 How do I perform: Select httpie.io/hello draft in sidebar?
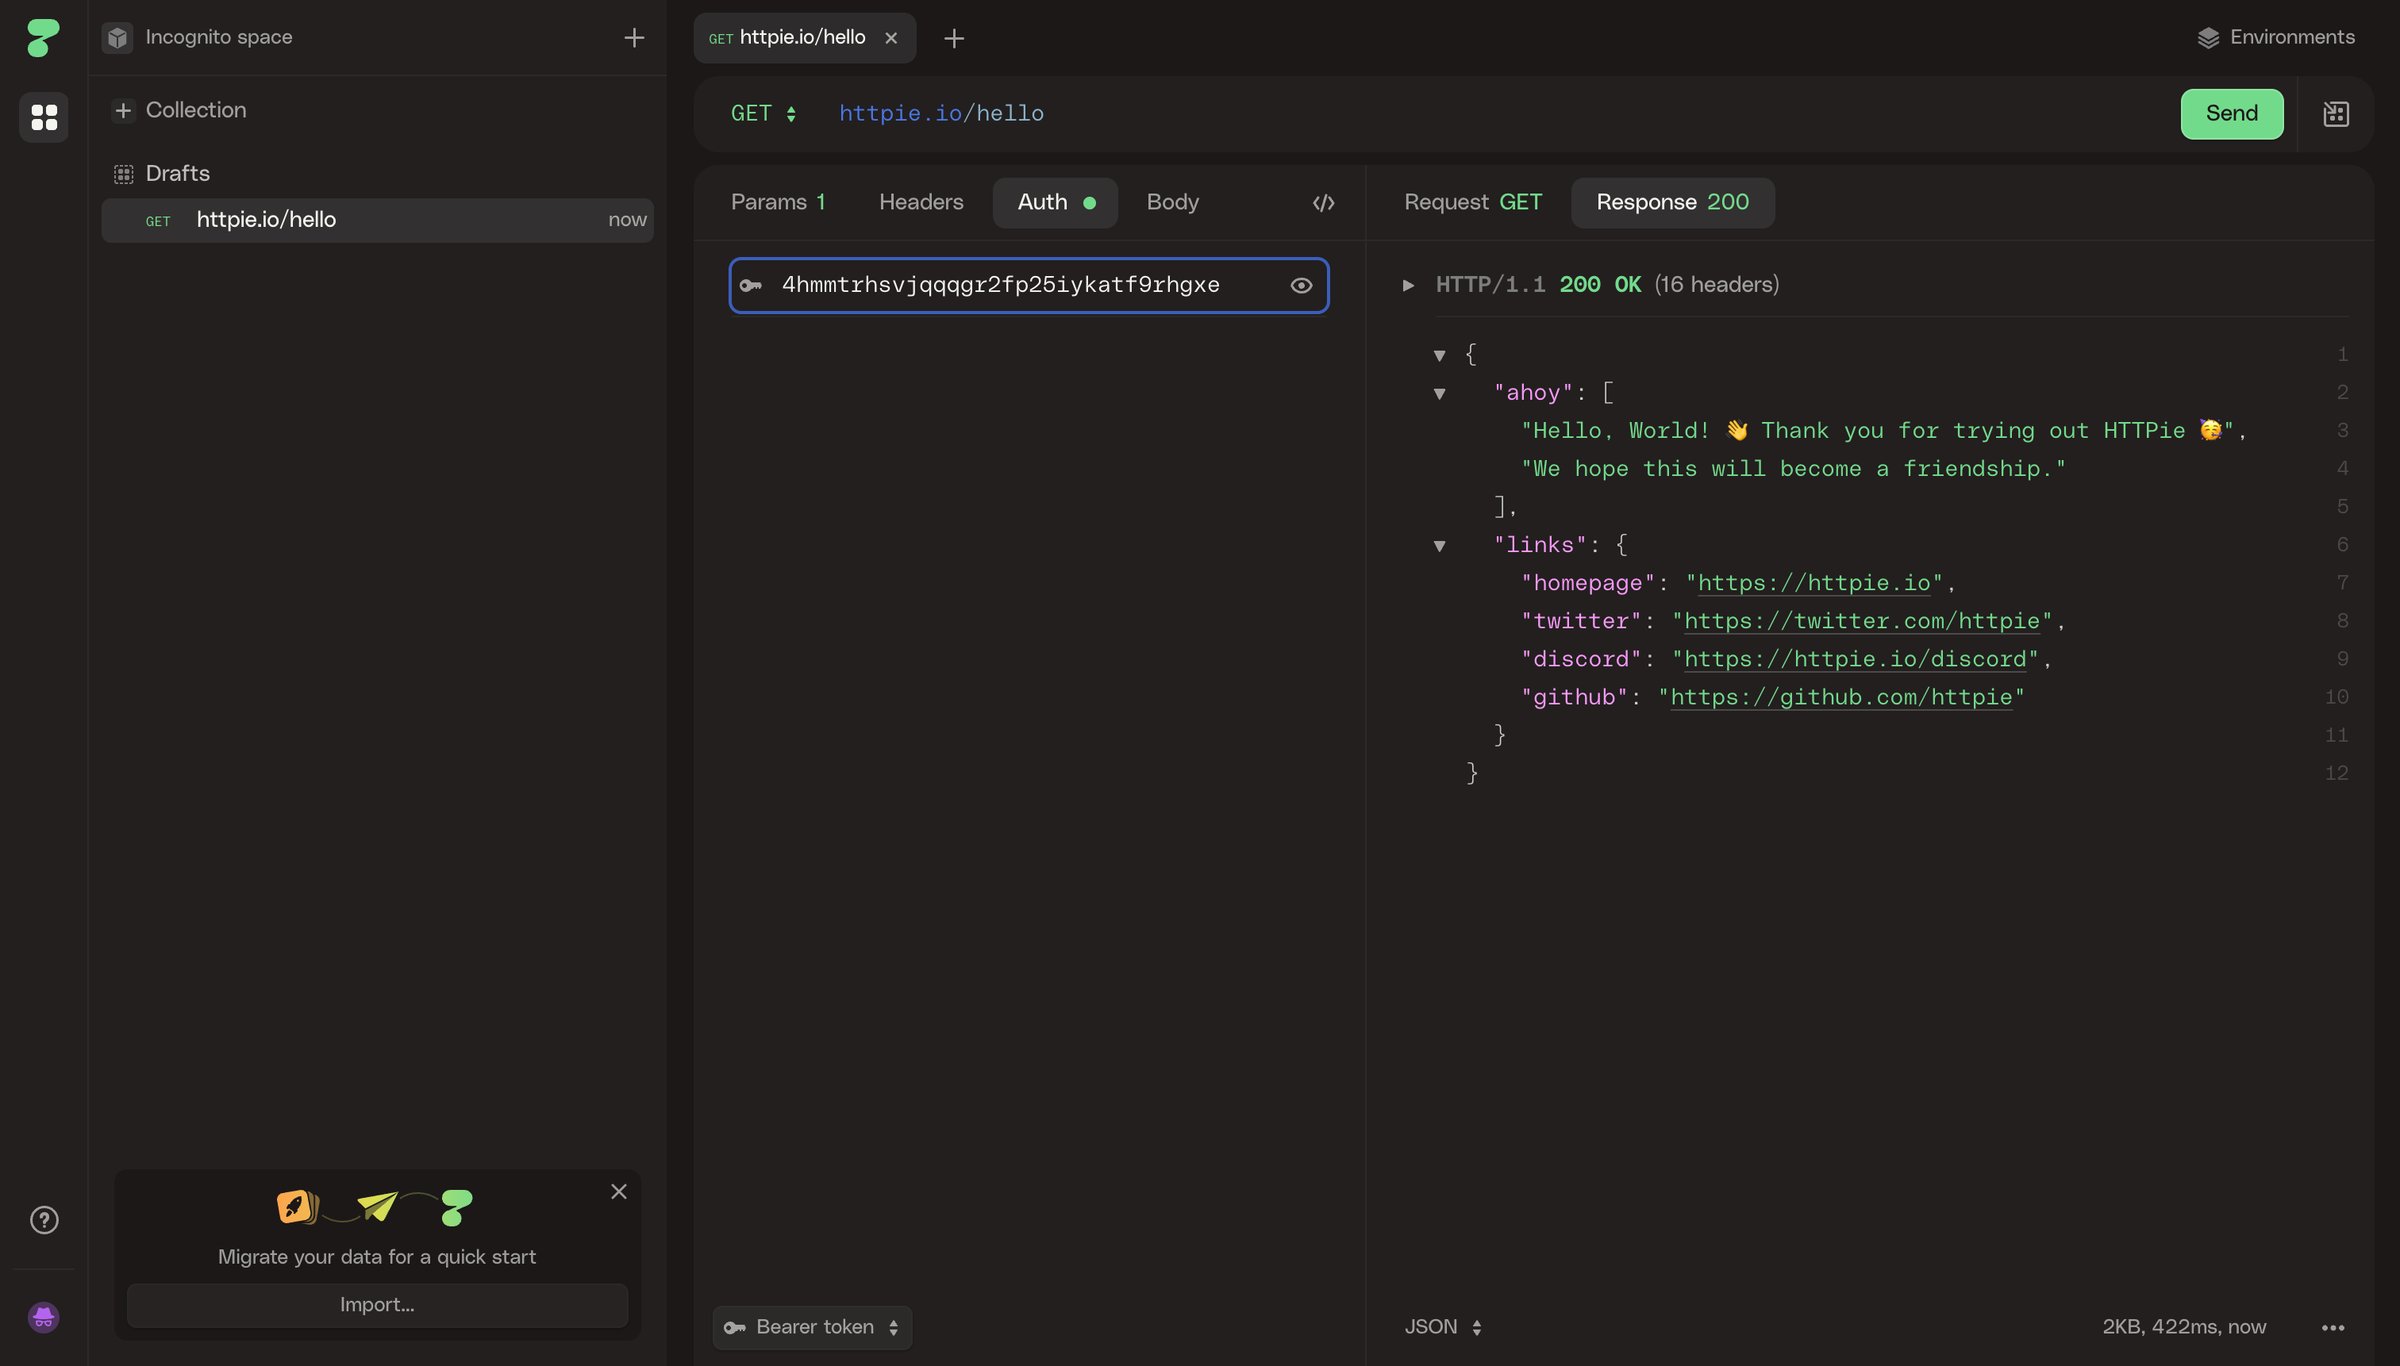point(377,220)
